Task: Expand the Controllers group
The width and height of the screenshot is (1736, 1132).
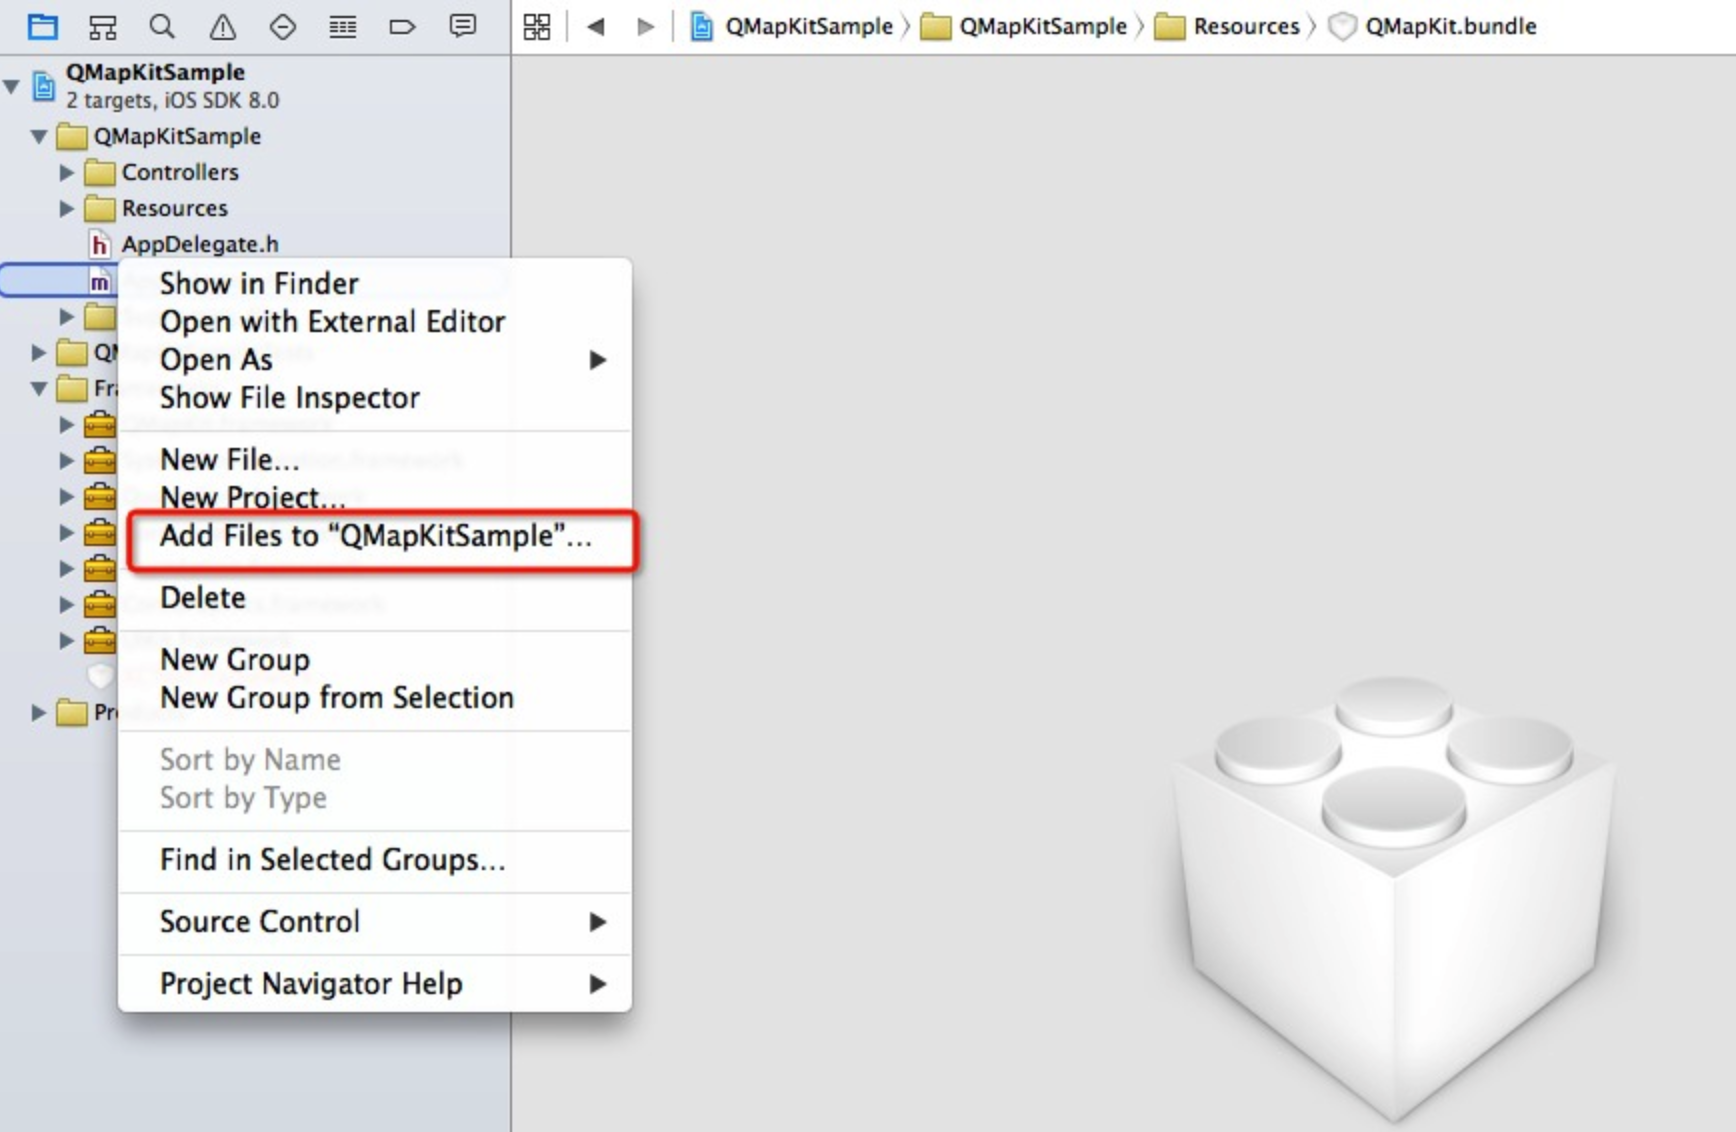Action: click(x=66, y=172)
